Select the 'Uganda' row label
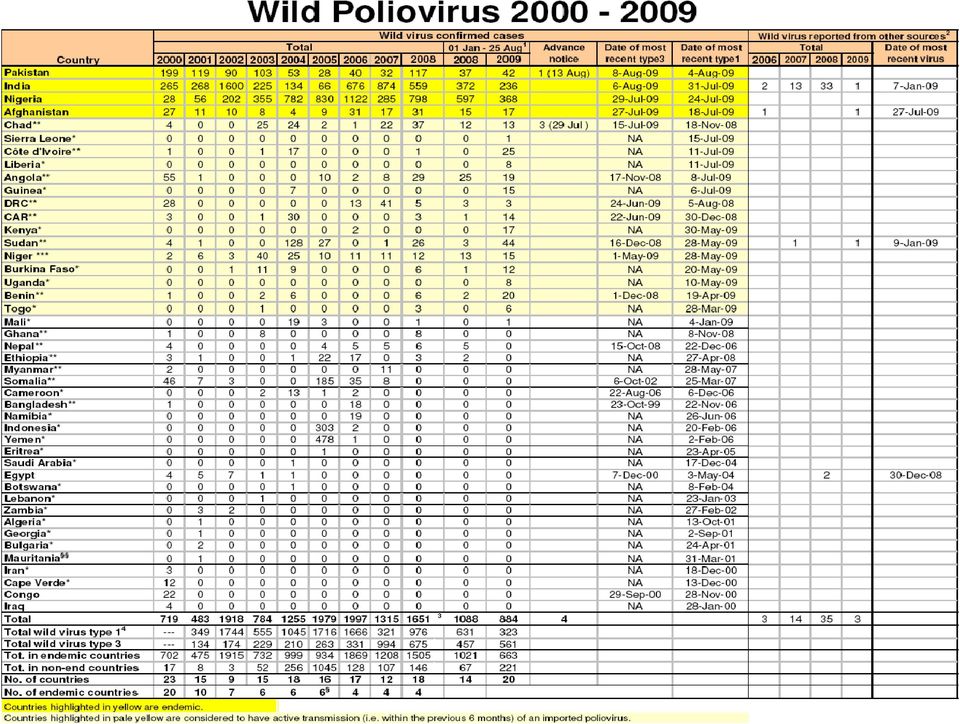The image size is (960, 724). [x=26, y=282]
